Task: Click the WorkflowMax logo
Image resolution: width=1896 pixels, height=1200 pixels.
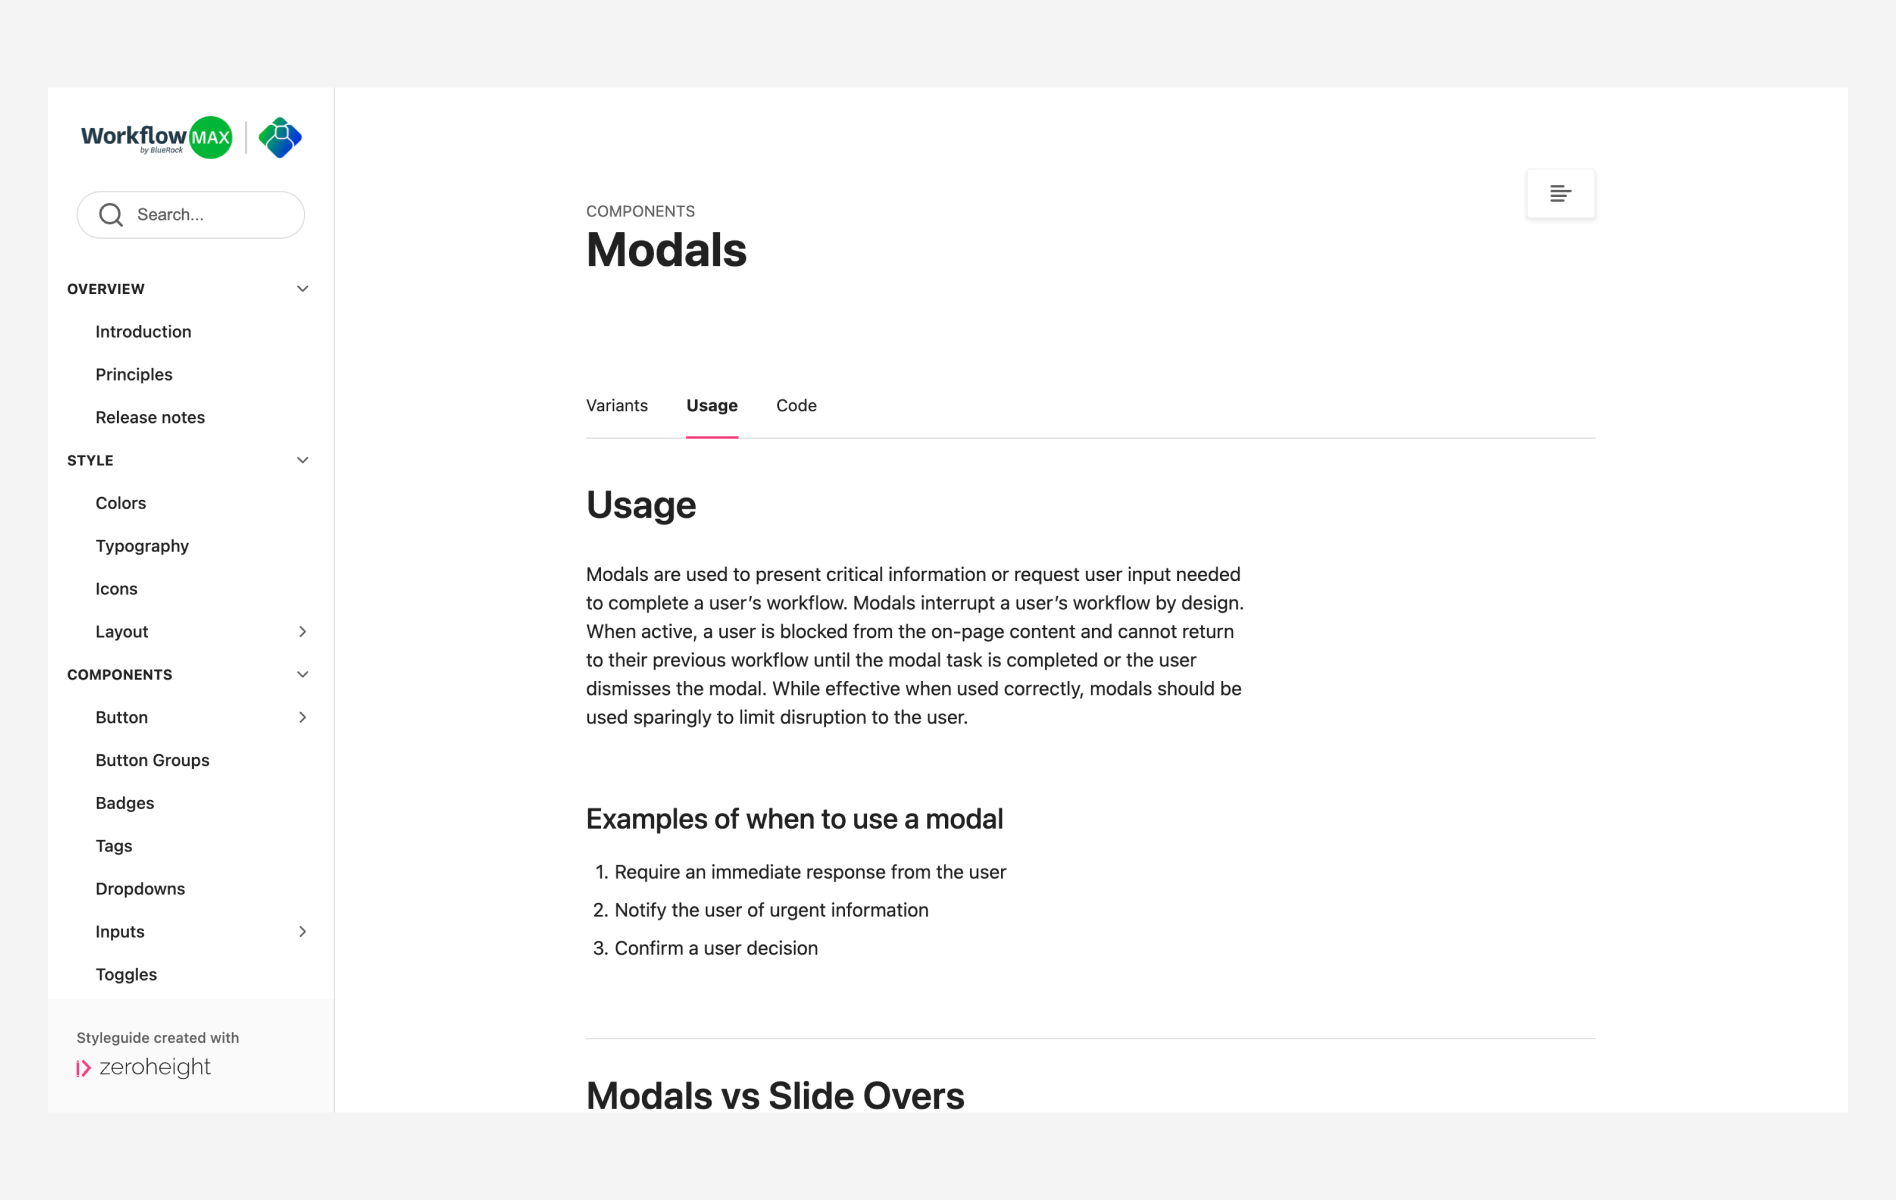Action: (157, 137)
